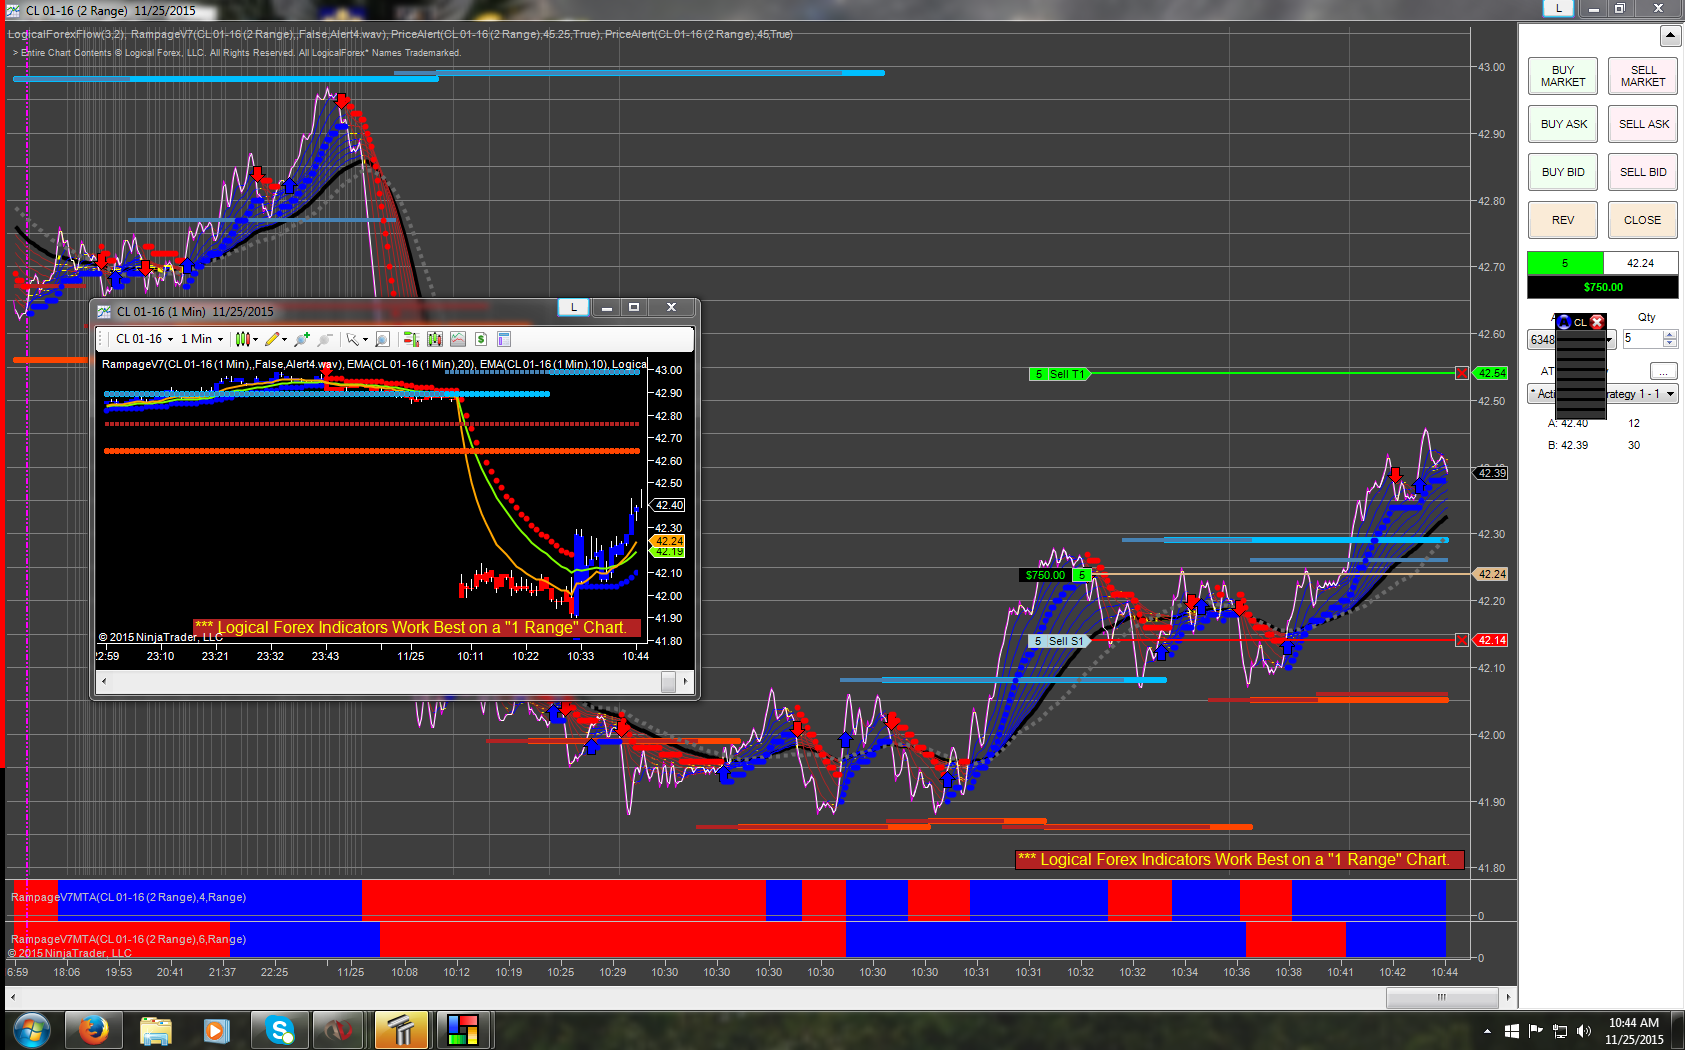Click the zoom out magnifier icon

(324, 339)
